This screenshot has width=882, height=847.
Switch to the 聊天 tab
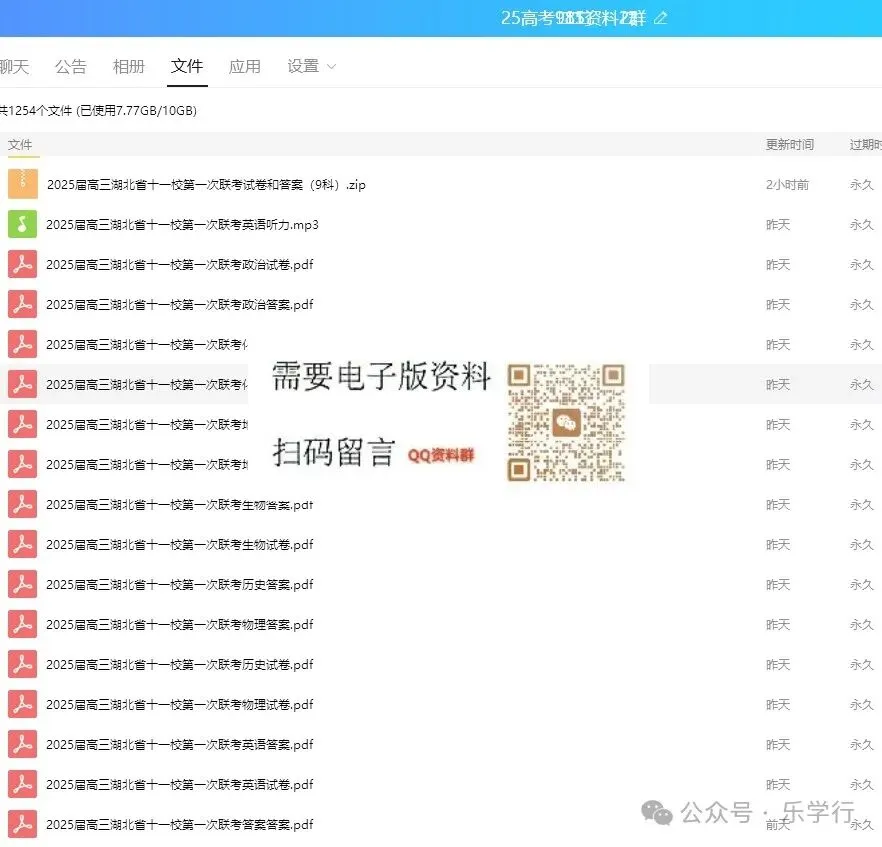click(14, 66)
